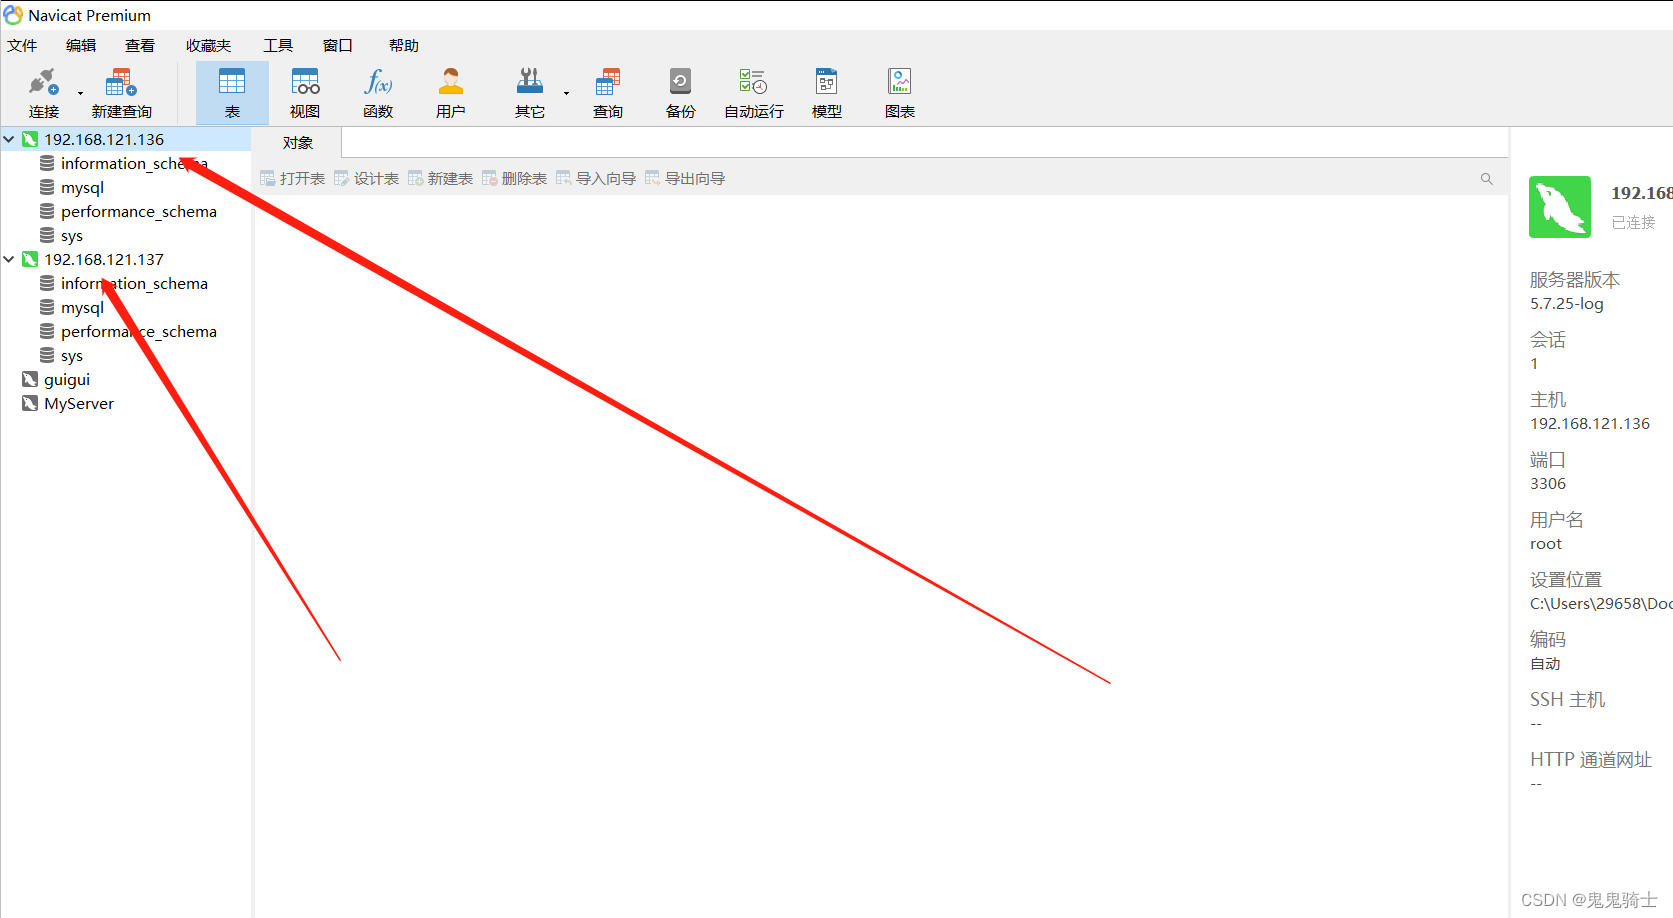Open the 模型 model section
Viewport: 1673px width, 918px height.
pos(827,93)
